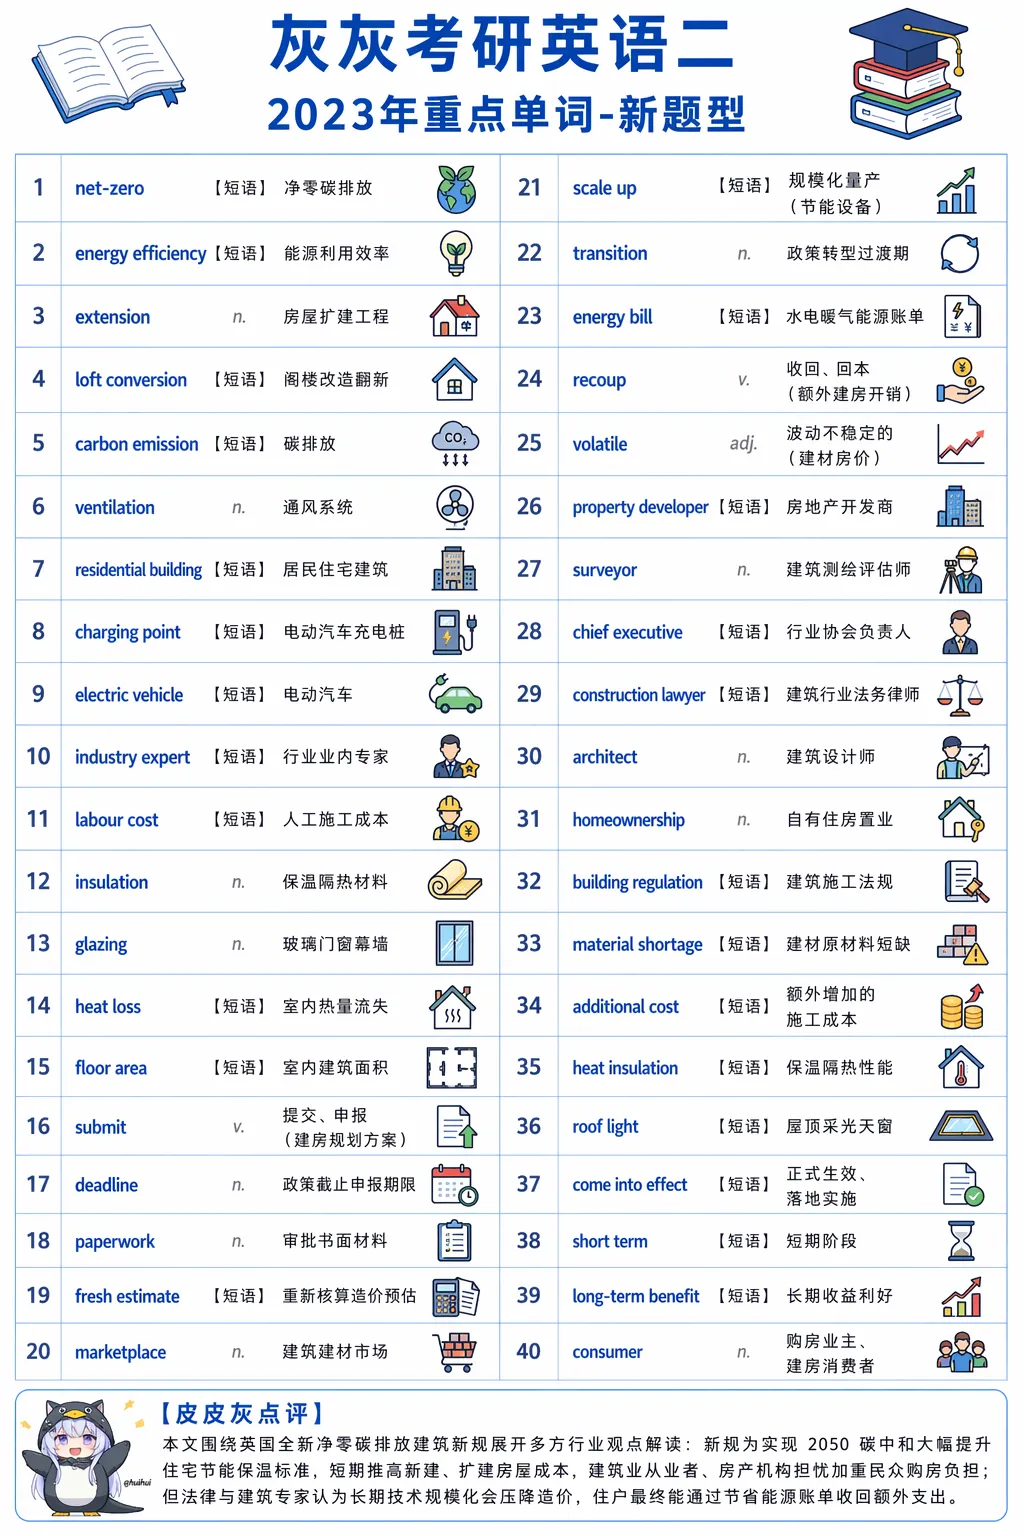Click the word 'property developer'

click(x=640, y=508)
